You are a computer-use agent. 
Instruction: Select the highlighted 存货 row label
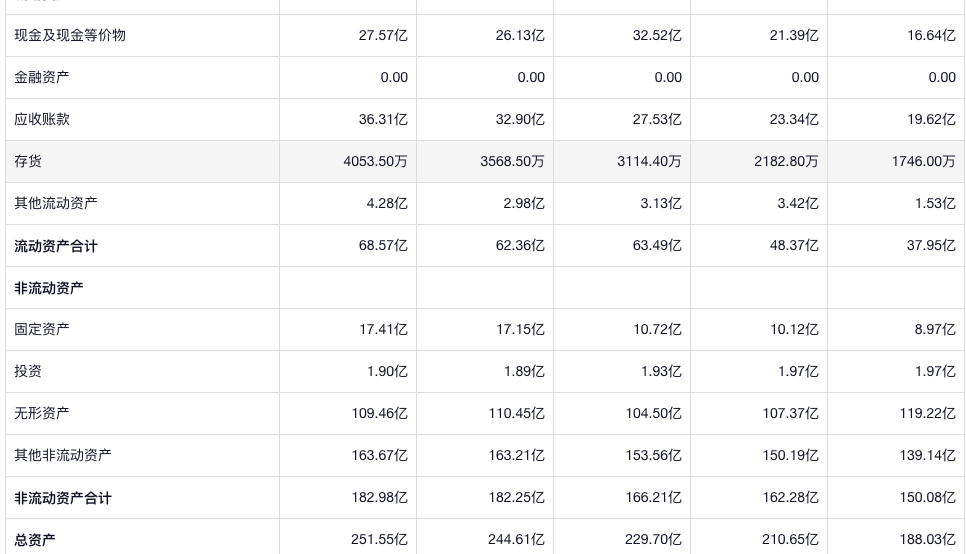tap(28, 161)
